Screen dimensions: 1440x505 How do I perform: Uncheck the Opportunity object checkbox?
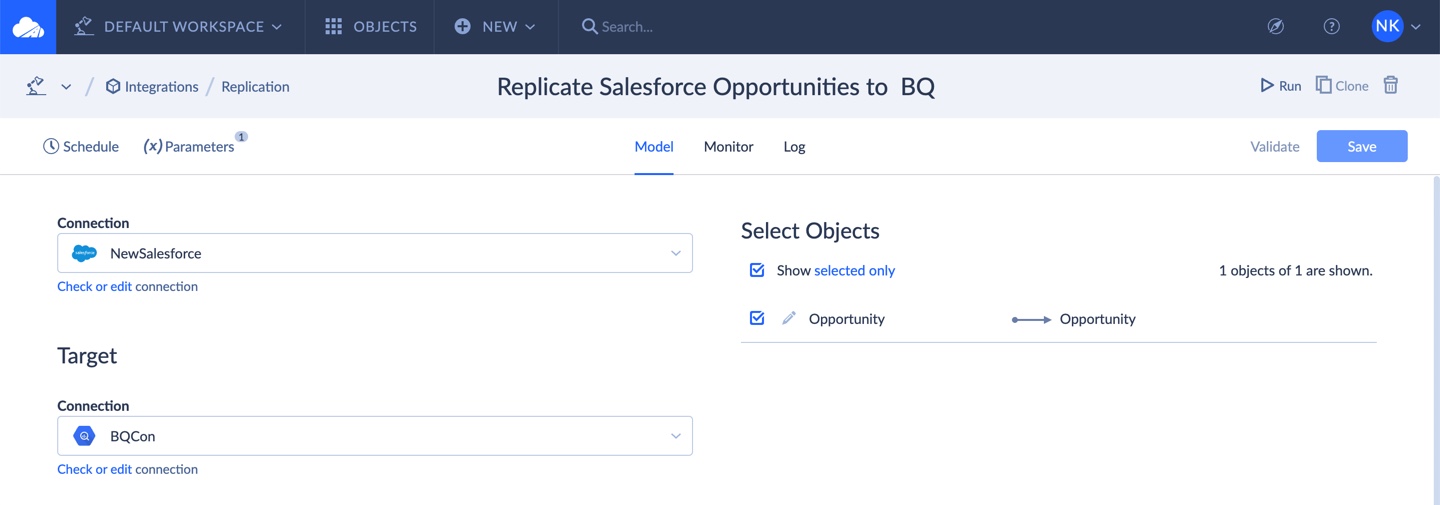(x=757, y=318)
